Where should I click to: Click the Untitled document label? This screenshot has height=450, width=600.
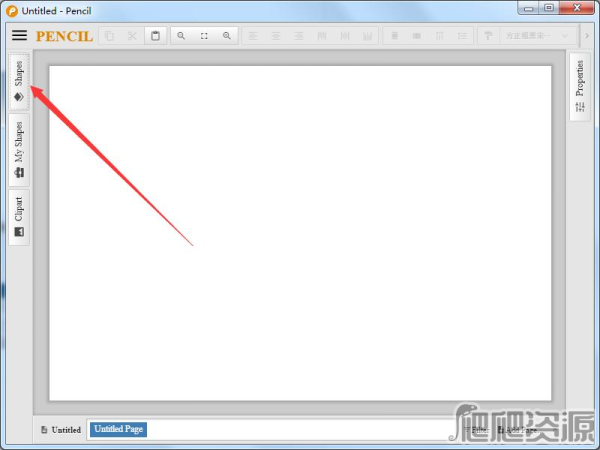click(61, 429)
